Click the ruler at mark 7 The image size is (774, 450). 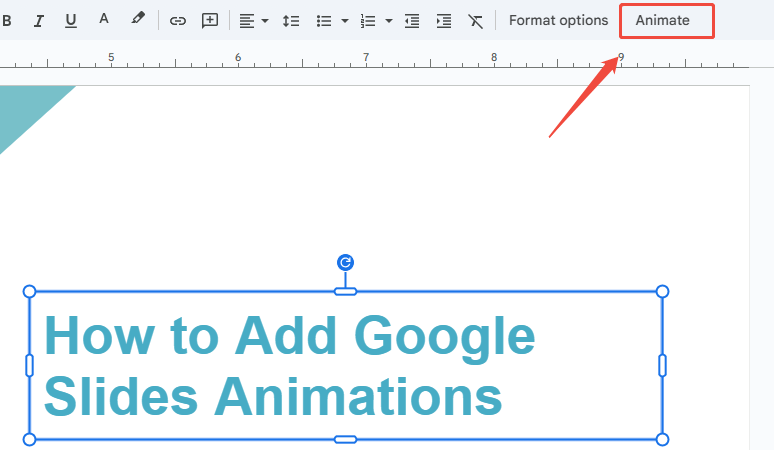click(x=366, y=58)
